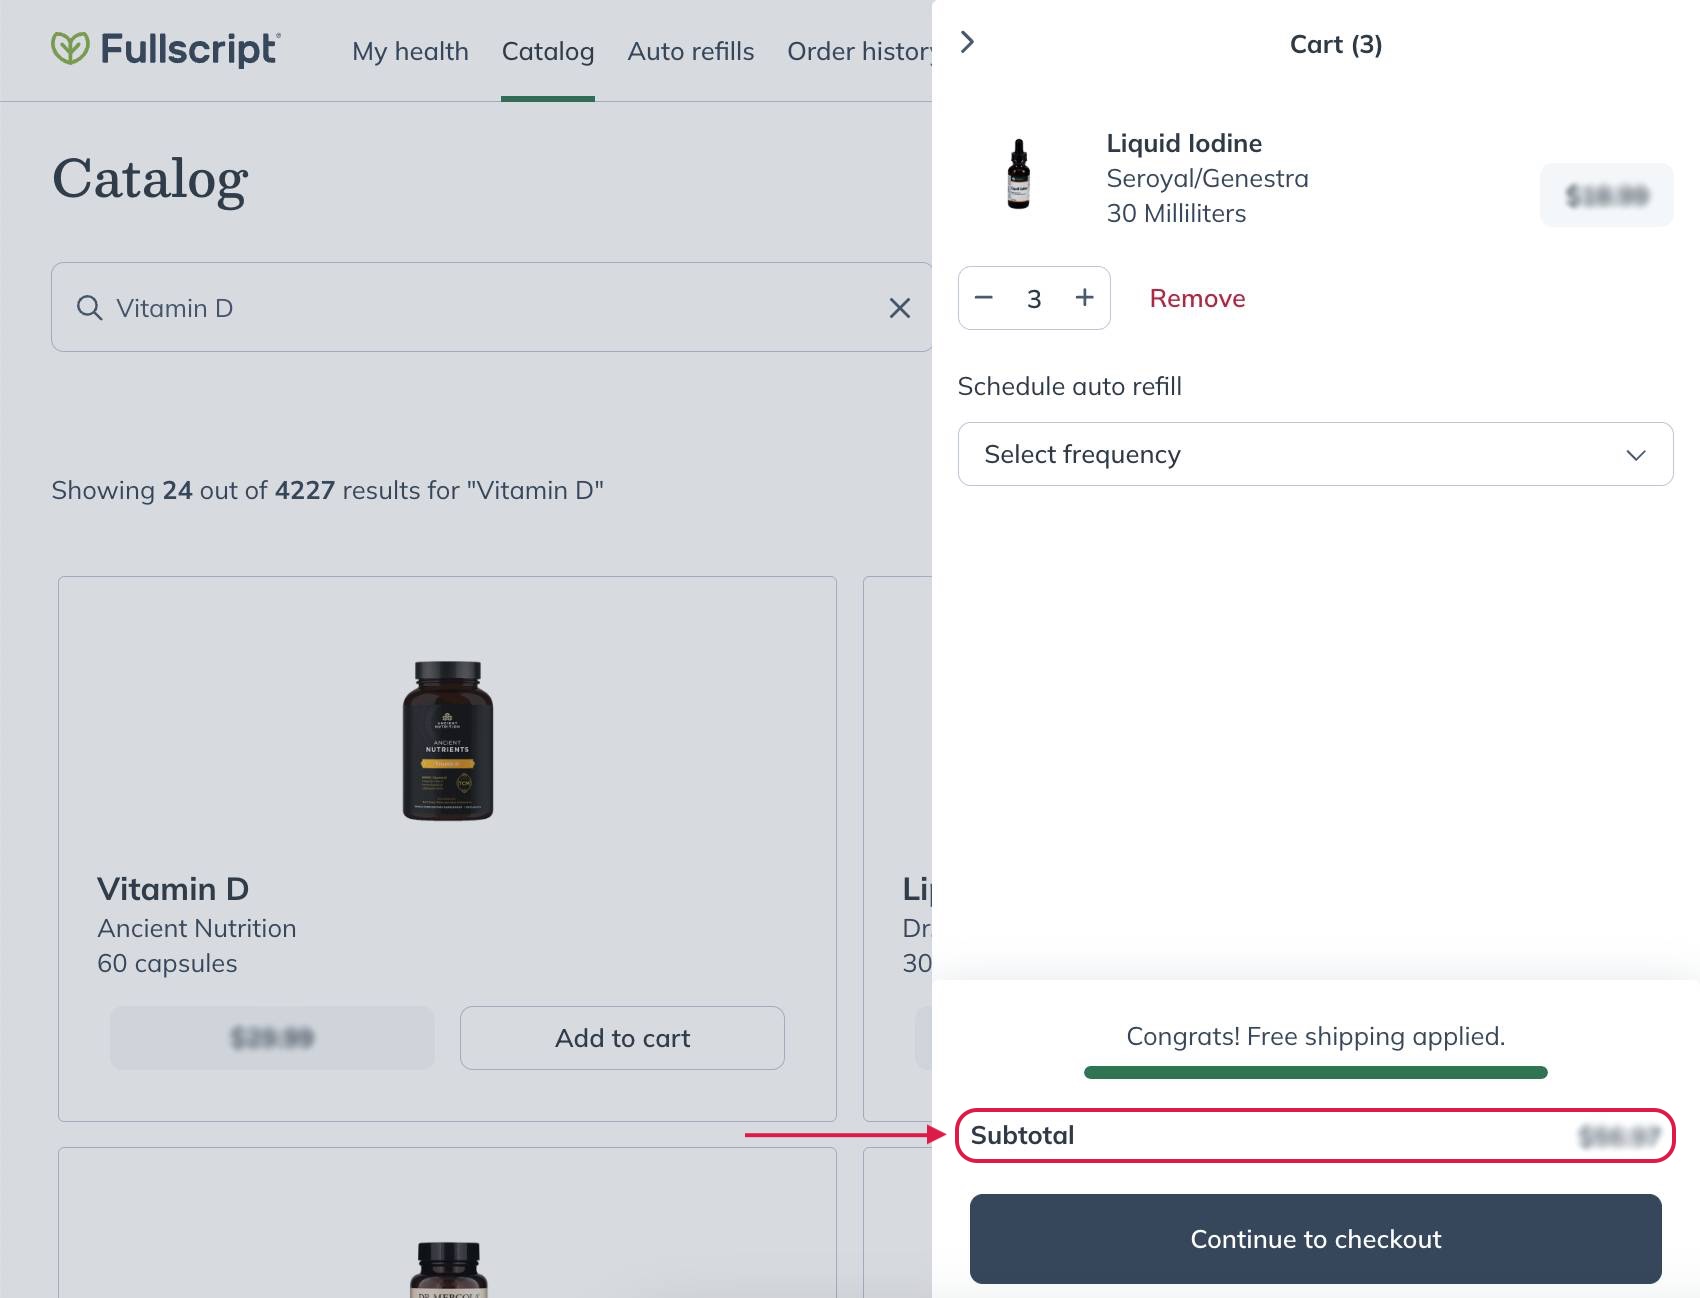Select the Subtotal row text
Viewport: 1700px width, 1298px height.
[1022, 1135]
